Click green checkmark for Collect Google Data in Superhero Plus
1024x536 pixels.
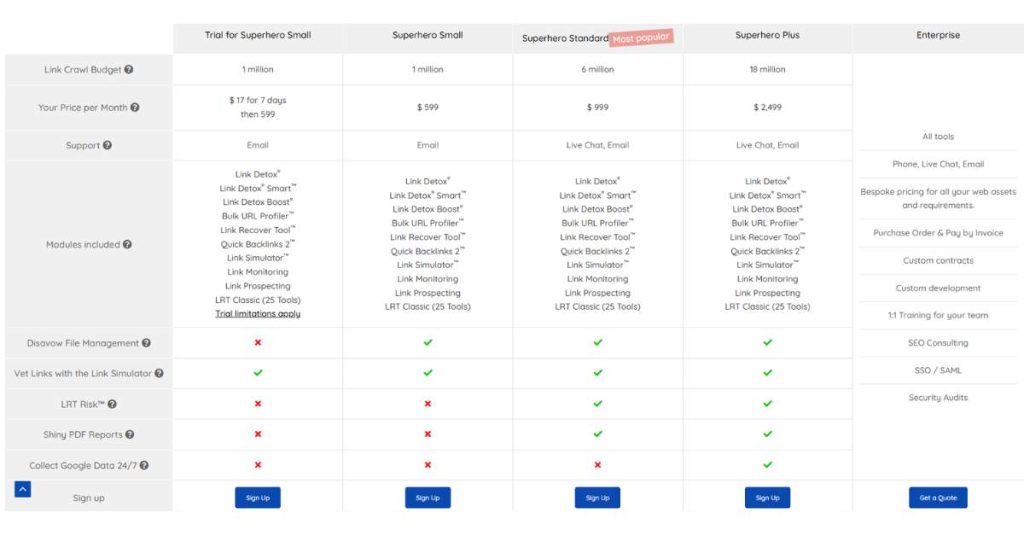point(767,465)
